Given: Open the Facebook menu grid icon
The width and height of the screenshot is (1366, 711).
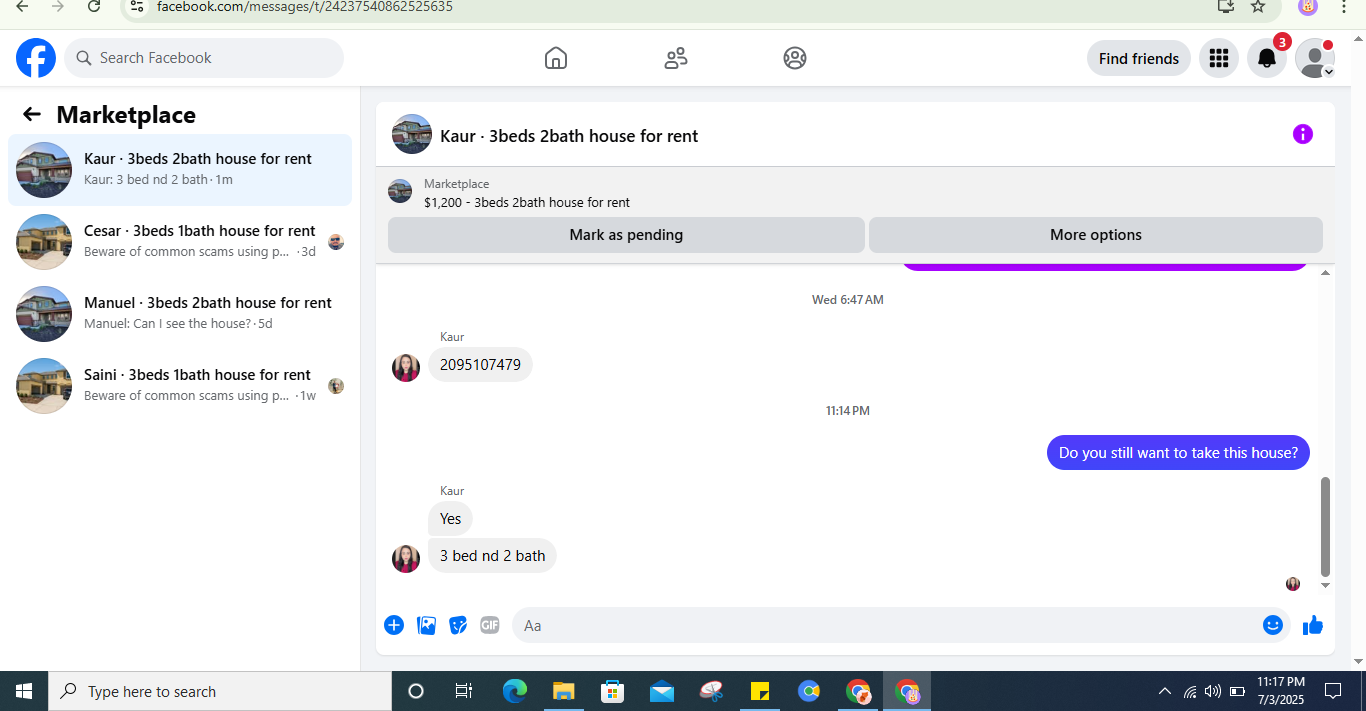Looking at the screenshot, I should pos(1218,58).
